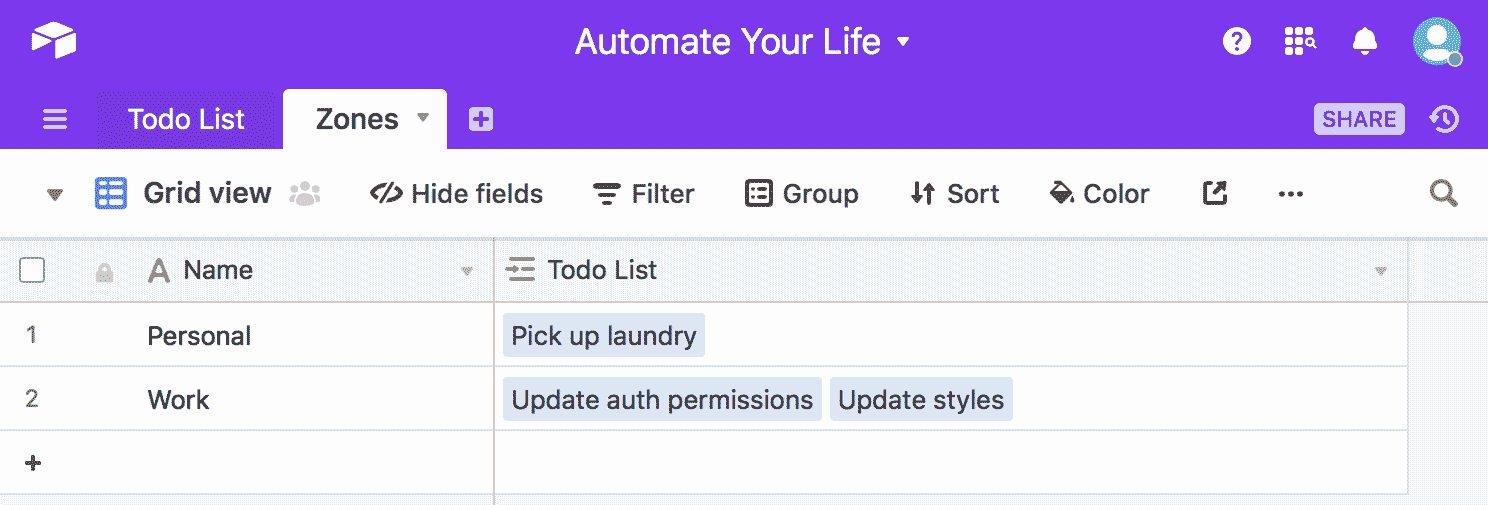Open the revision history clock icon
Screen dimensions: 1488x505
coord(1444,119)
